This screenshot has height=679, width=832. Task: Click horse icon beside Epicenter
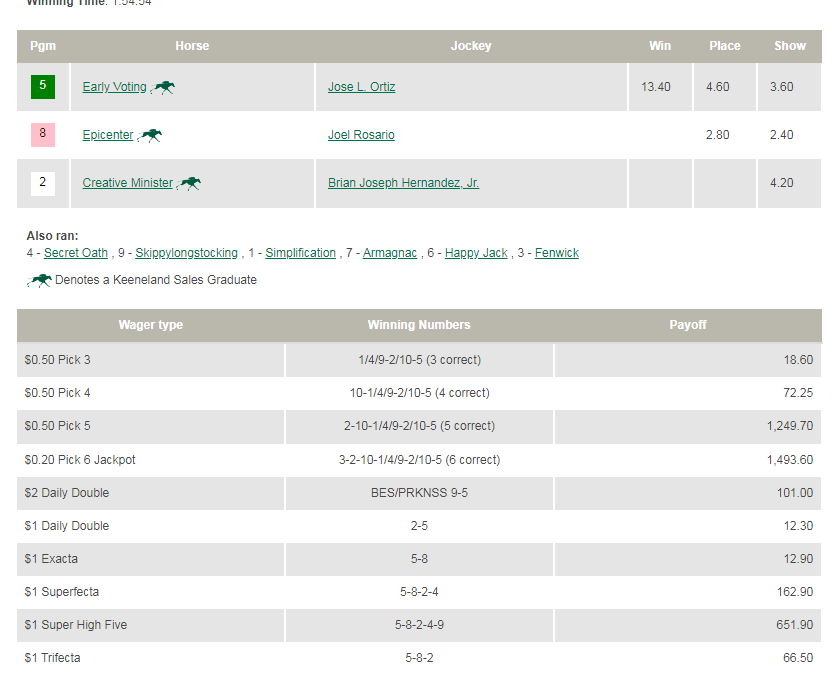[151, 136]
